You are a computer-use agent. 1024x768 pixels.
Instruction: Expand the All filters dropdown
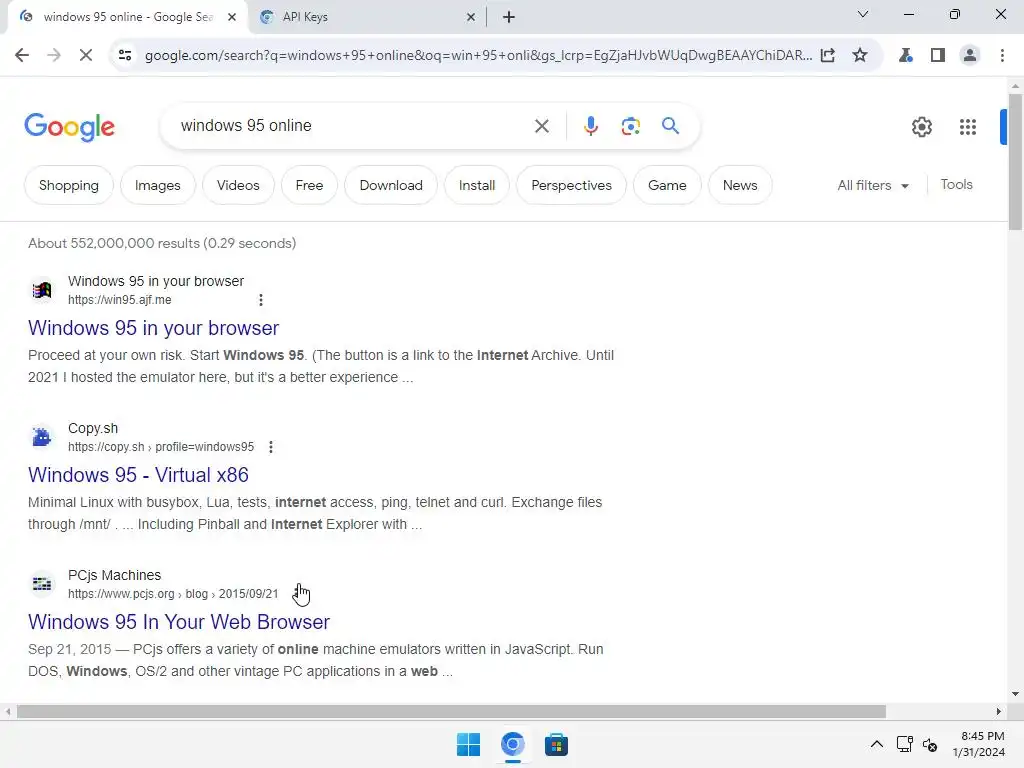tap(873, 185)
